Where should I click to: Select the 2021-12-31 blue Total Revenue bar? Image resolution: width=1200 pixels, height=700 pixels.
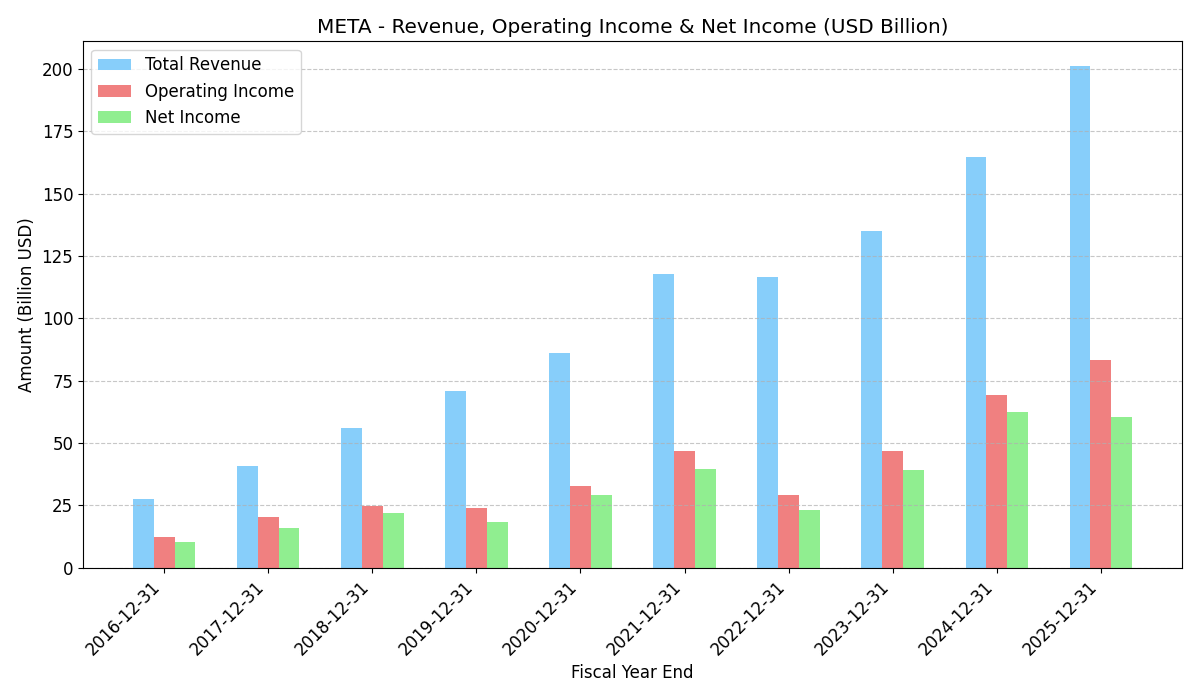663,421
